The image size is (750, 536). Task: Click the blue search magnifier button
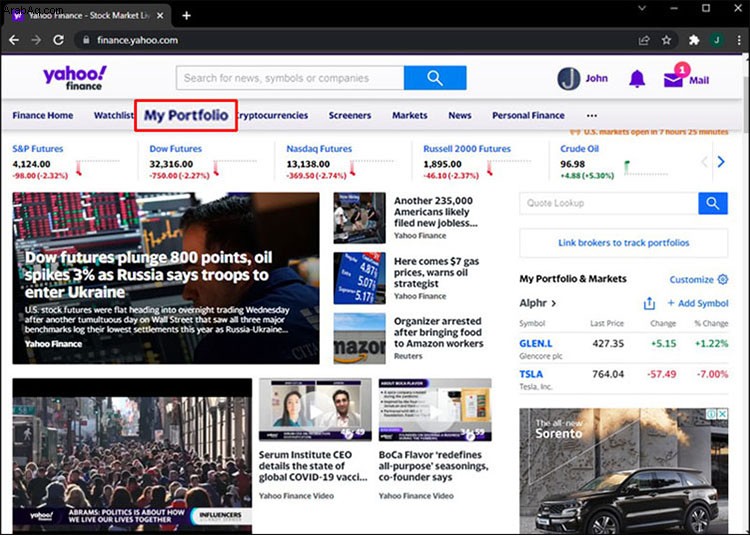[435, 78]
